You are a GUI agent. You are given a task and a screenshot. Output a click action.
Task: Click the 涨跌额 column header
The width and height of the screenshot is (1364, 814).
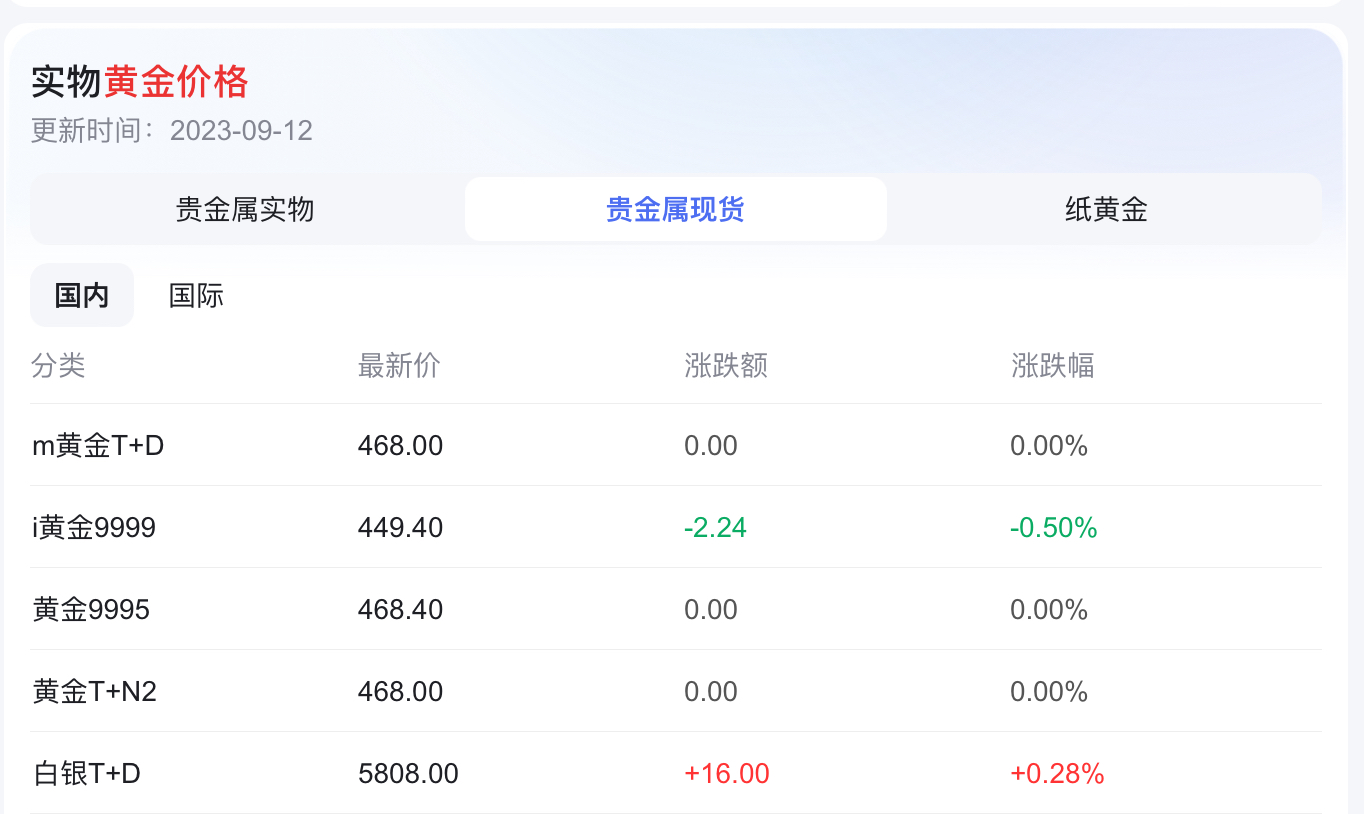tap(725, 366)
